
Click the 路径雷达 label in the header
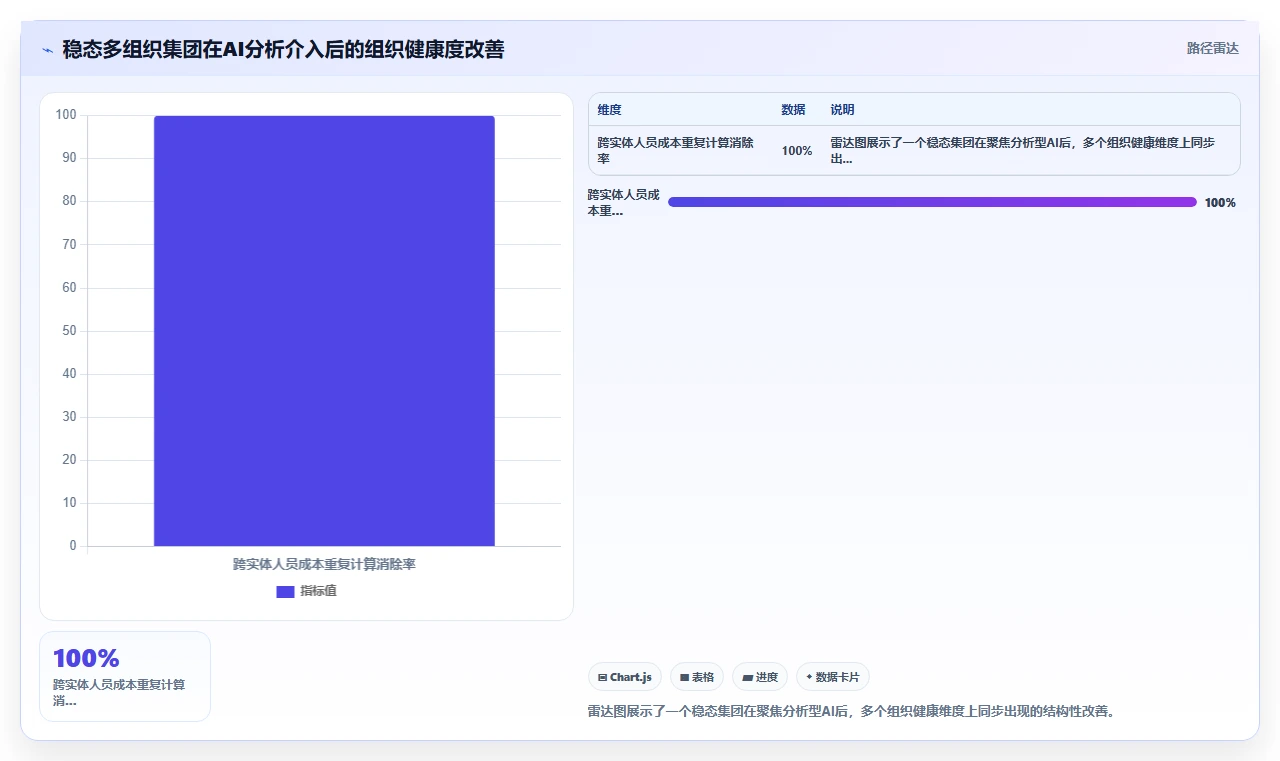pos(1212,48)
